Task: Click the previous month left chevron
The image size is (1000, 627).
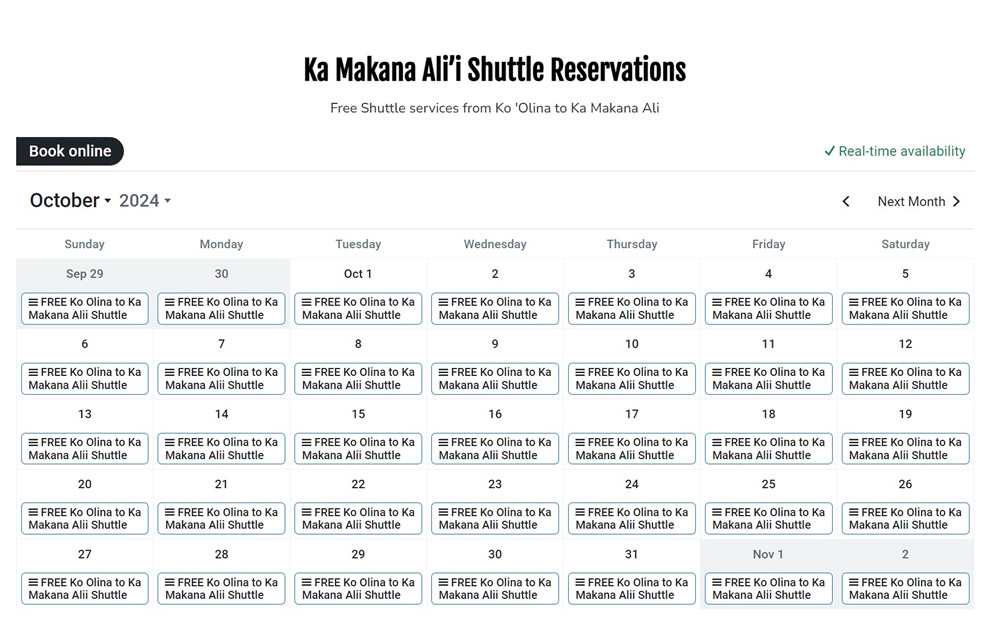Action: click(x=846, y=201)
